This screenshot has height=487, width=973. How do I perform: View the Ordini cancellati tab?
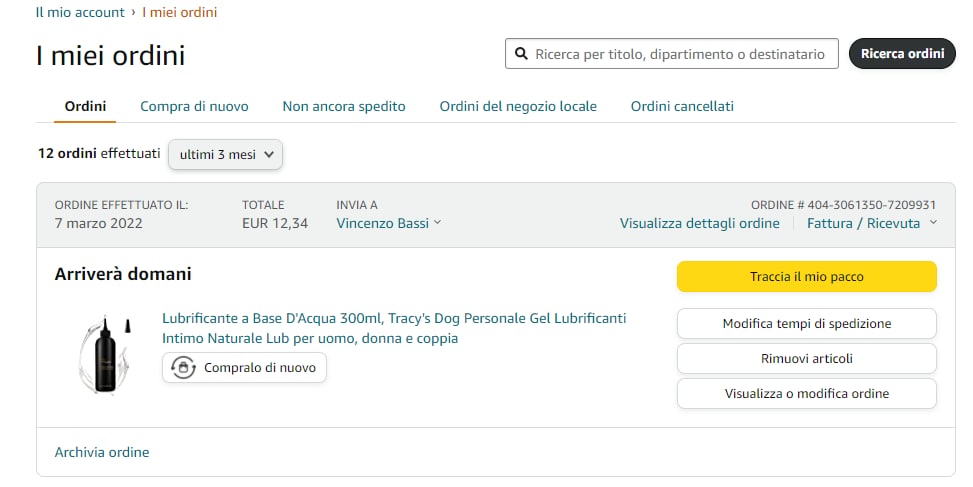pyautogui.click(x=682, y=106)
